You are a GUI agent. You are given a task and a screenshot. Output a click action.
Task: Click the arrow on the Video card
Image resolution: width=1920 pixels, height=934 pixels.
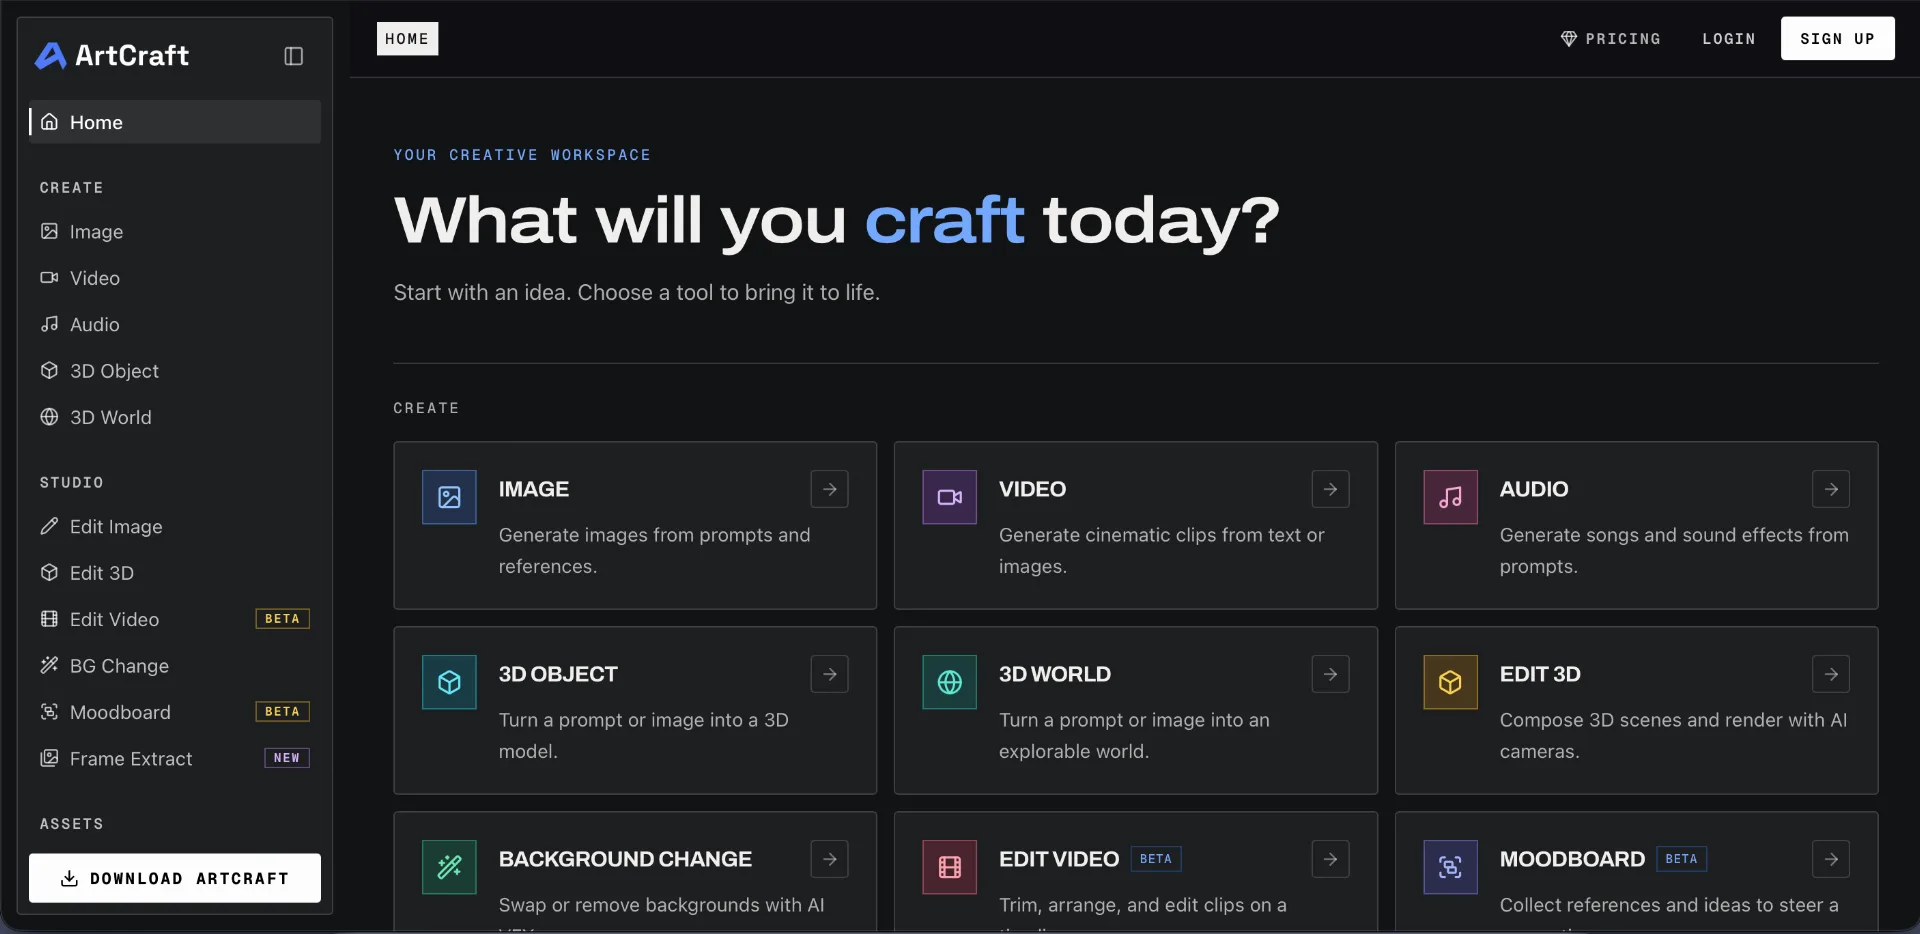pyautogui.click(x=1330, y=489)
